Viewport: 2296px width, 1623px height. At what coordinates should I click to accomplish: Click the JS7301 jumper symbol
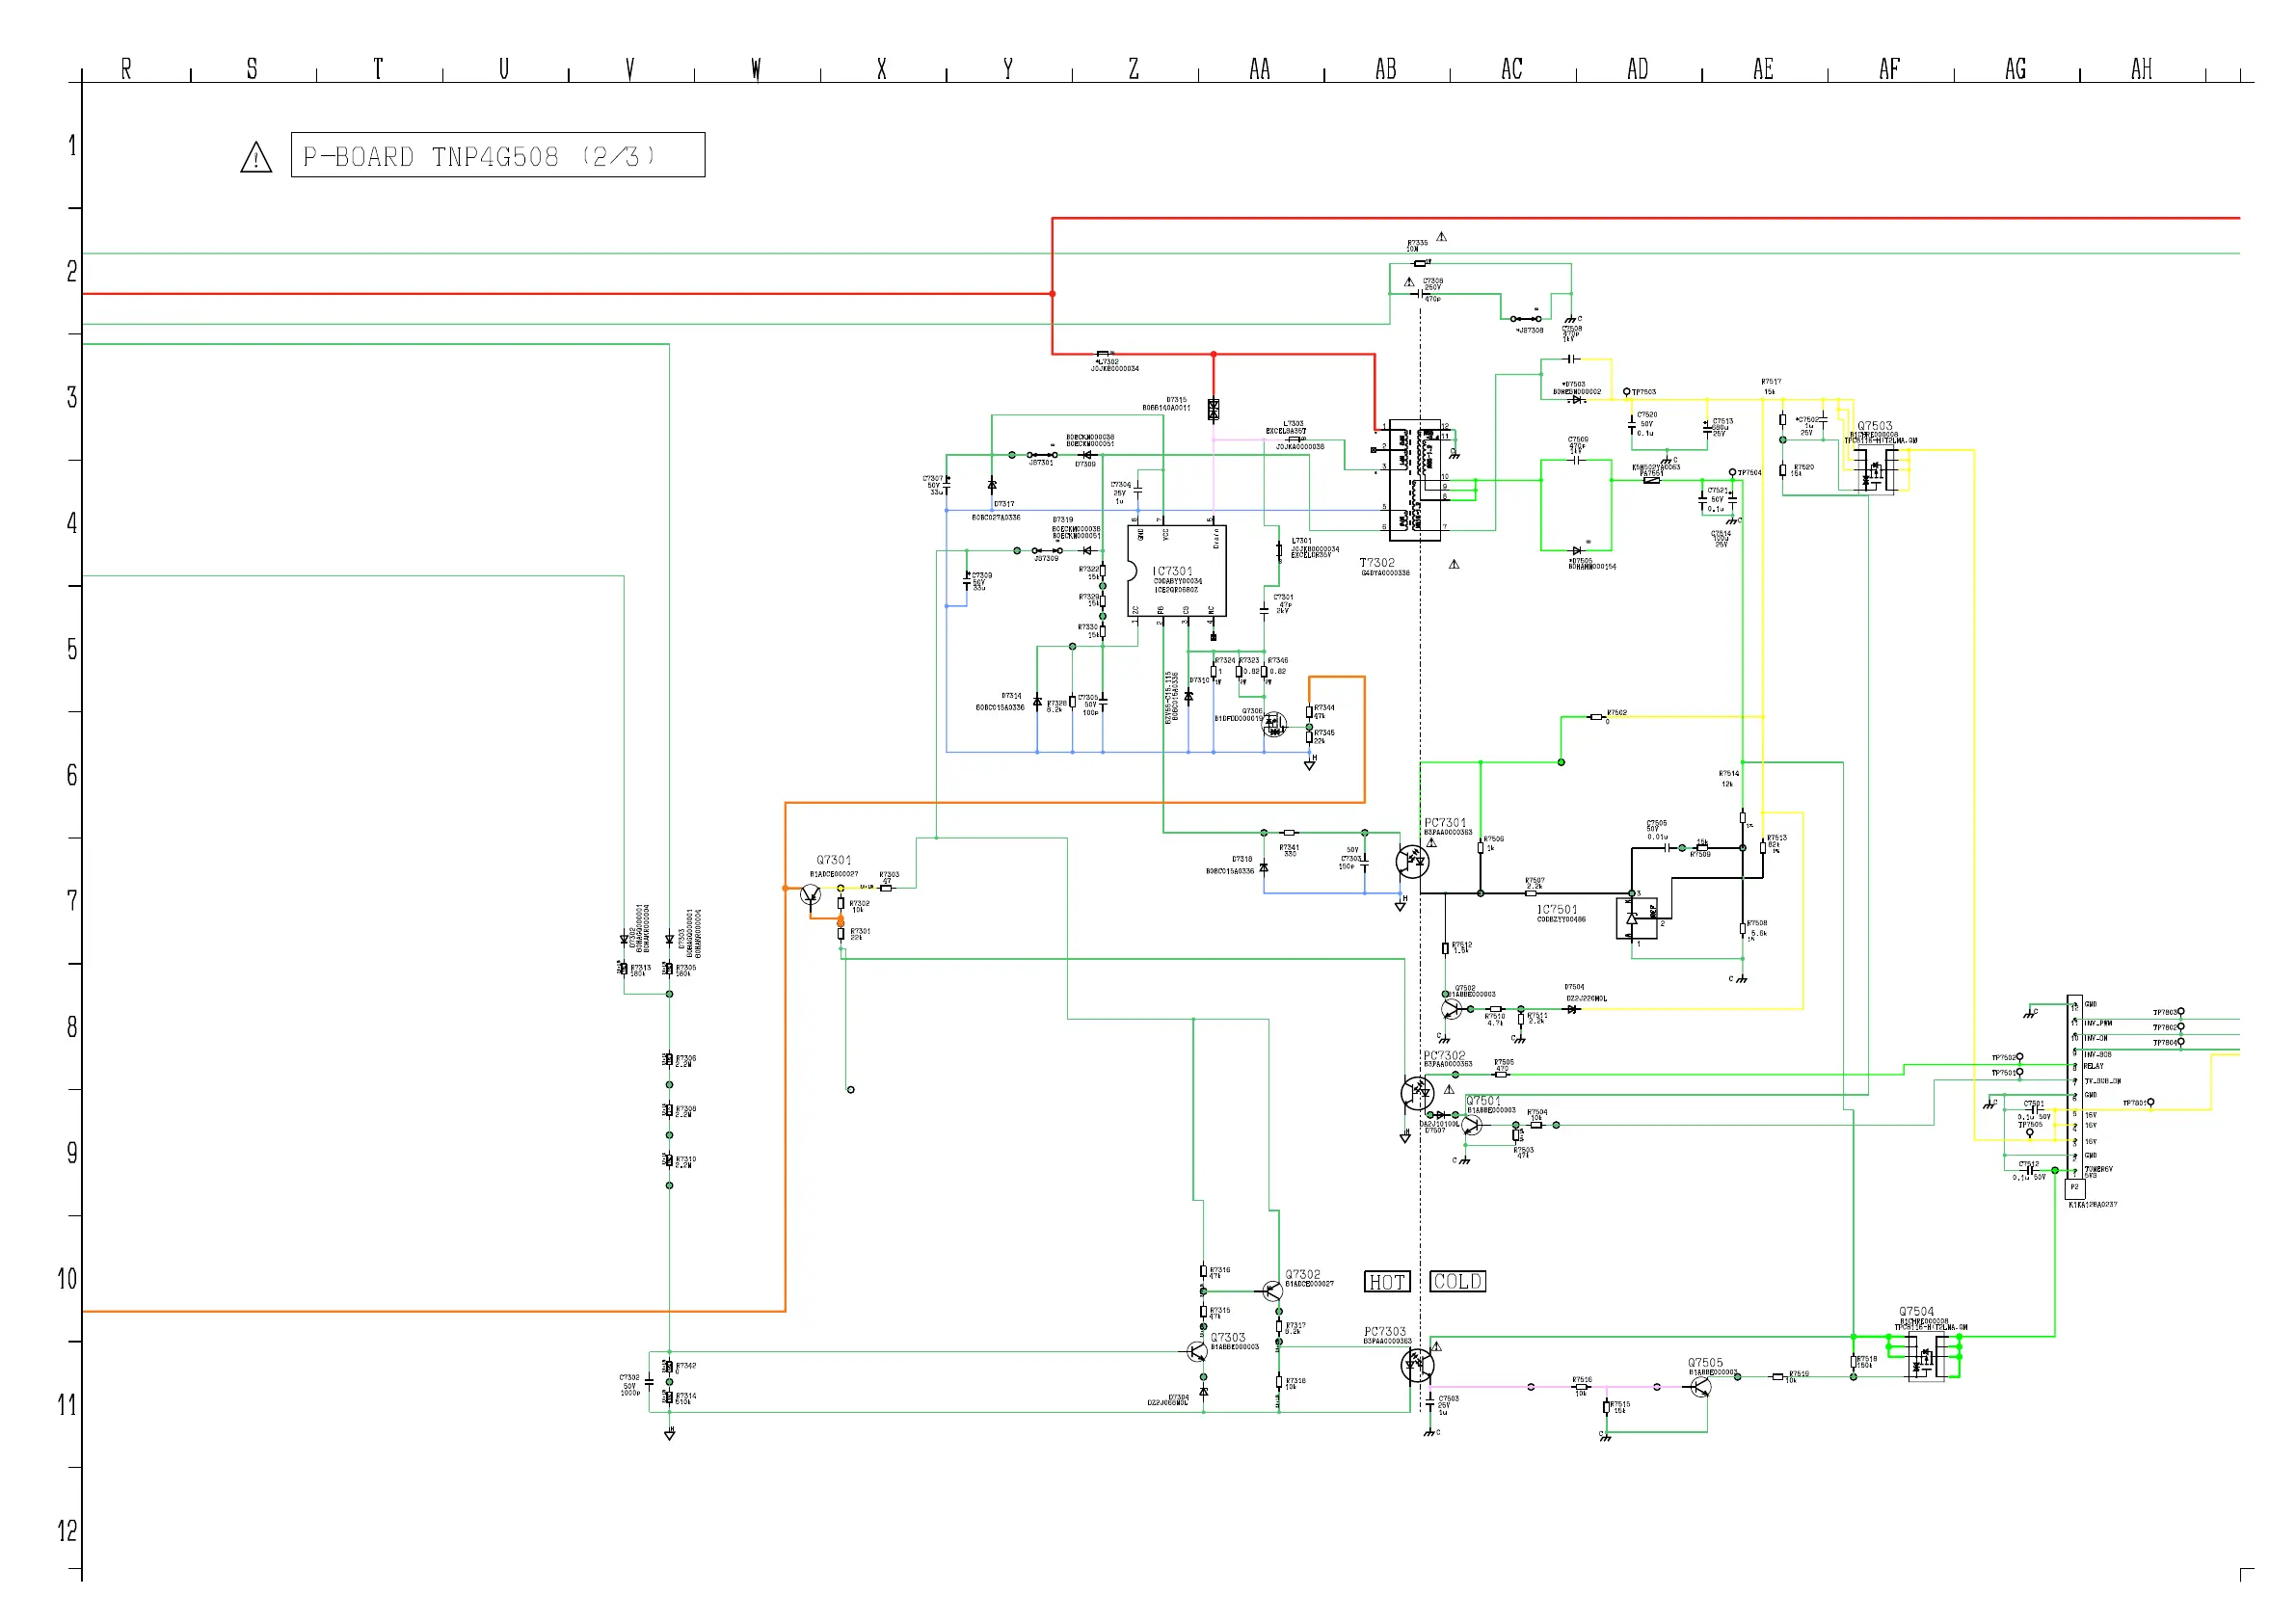(x=1041, y=455)
